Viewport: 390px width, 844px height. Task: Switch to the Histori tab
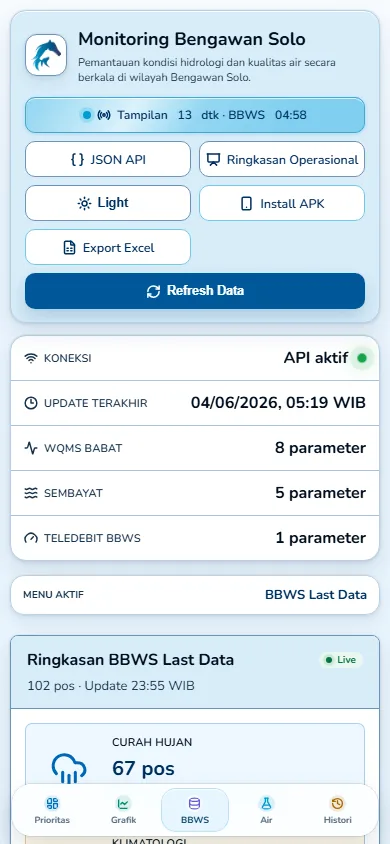pyautogui.click(x=337, y=811)
